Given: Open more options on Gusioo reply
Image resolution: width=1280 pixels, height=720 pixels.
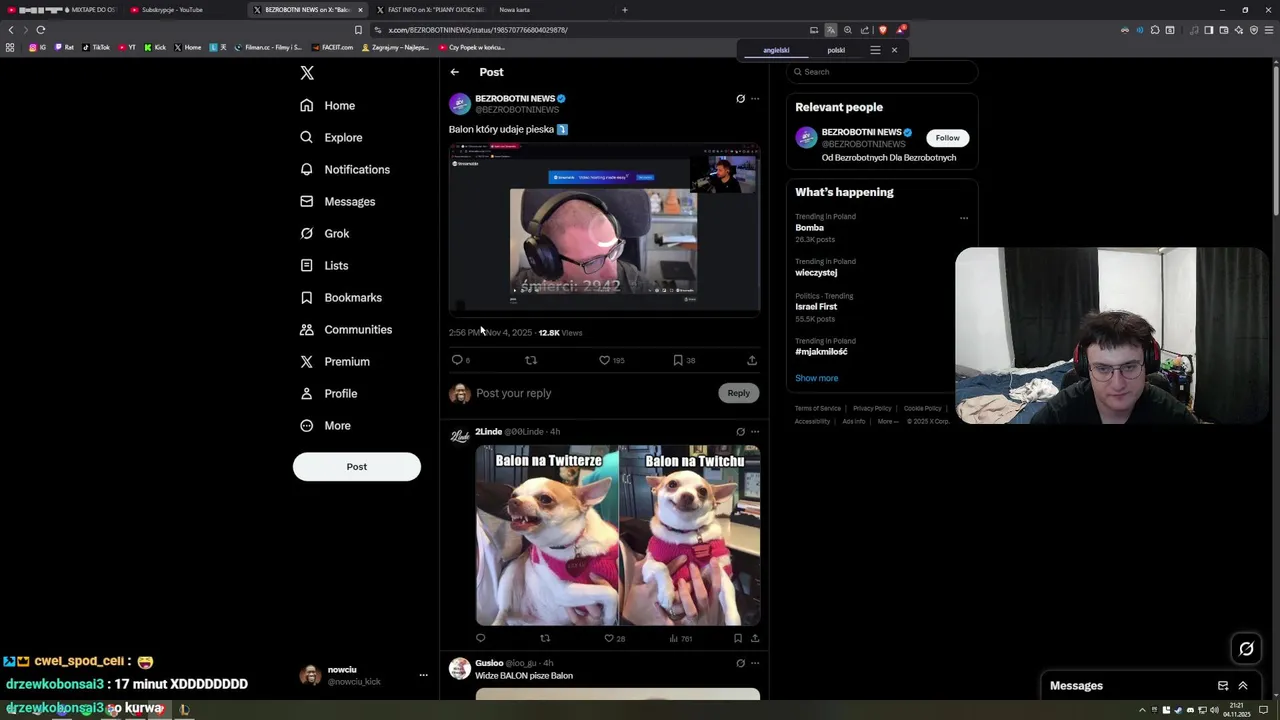Looking at the screenshot, I should [755, 663].
